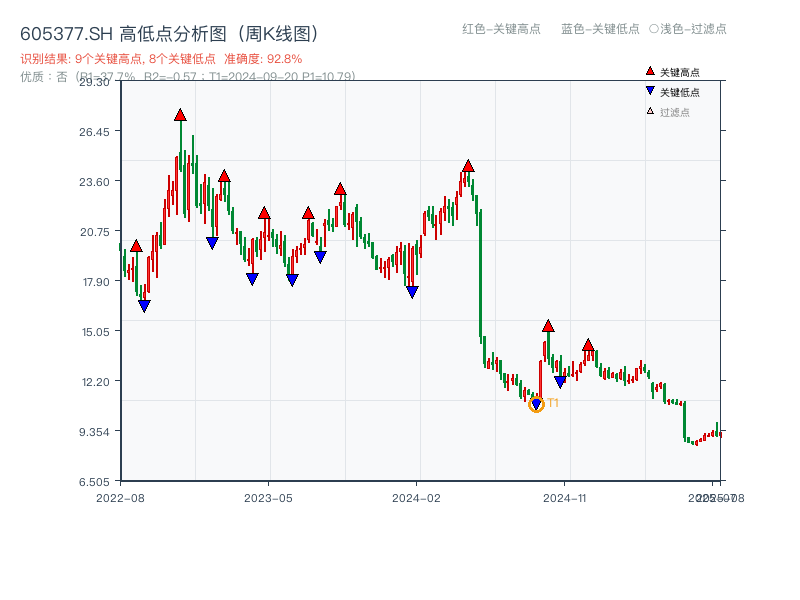Select the blue low-point triangle near 2024-02
Image resolution: width=800 pixels, height=600 pixels.
click(412, 290)
